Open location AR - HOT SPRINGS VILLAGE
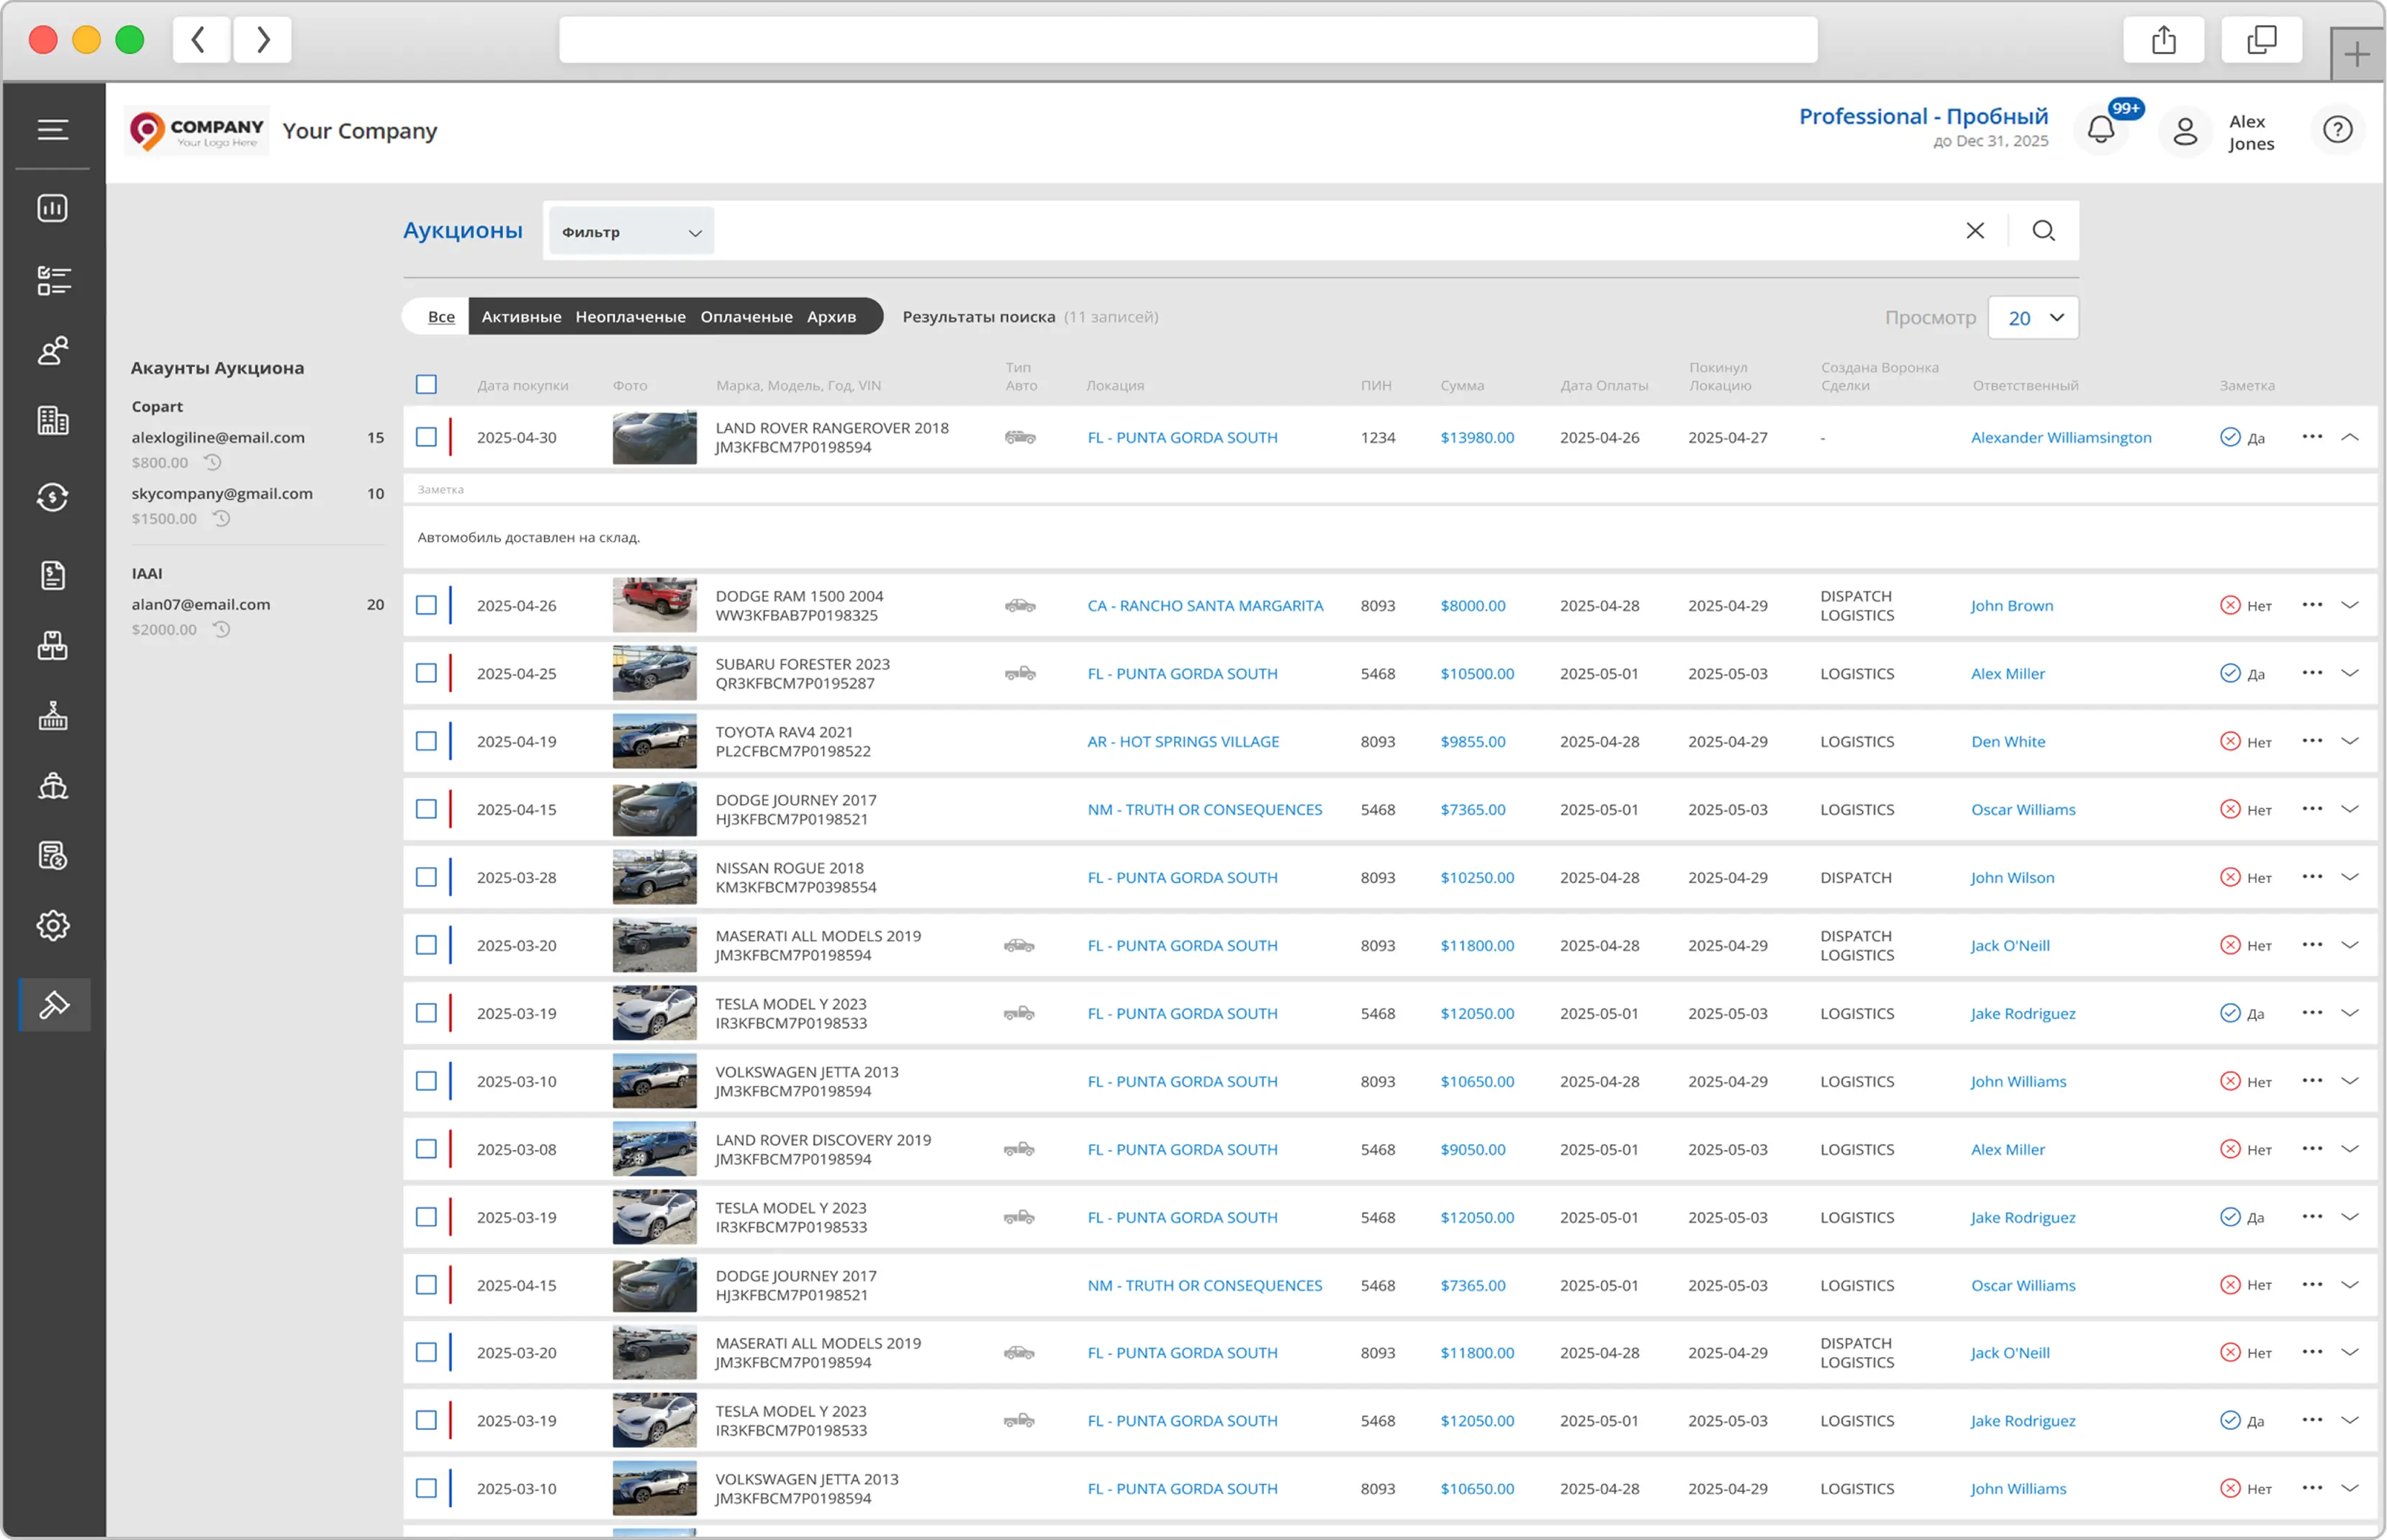Screen dimensions: 2387x1540 [1183, 741]
